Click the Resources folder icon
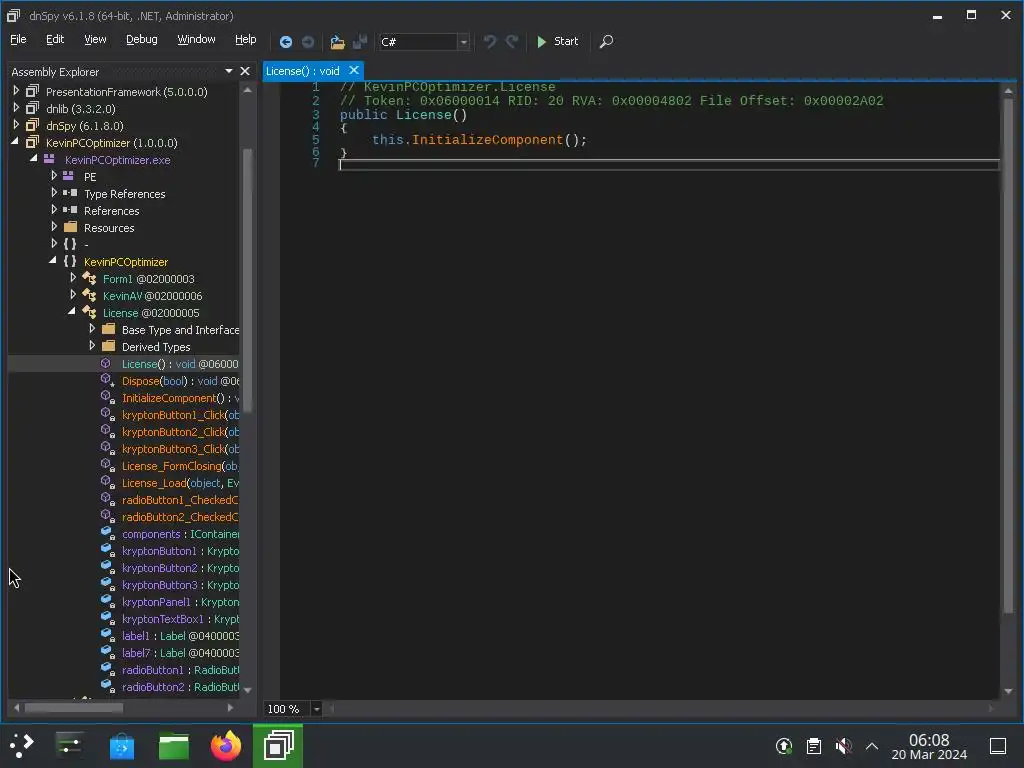 [71, 227]
